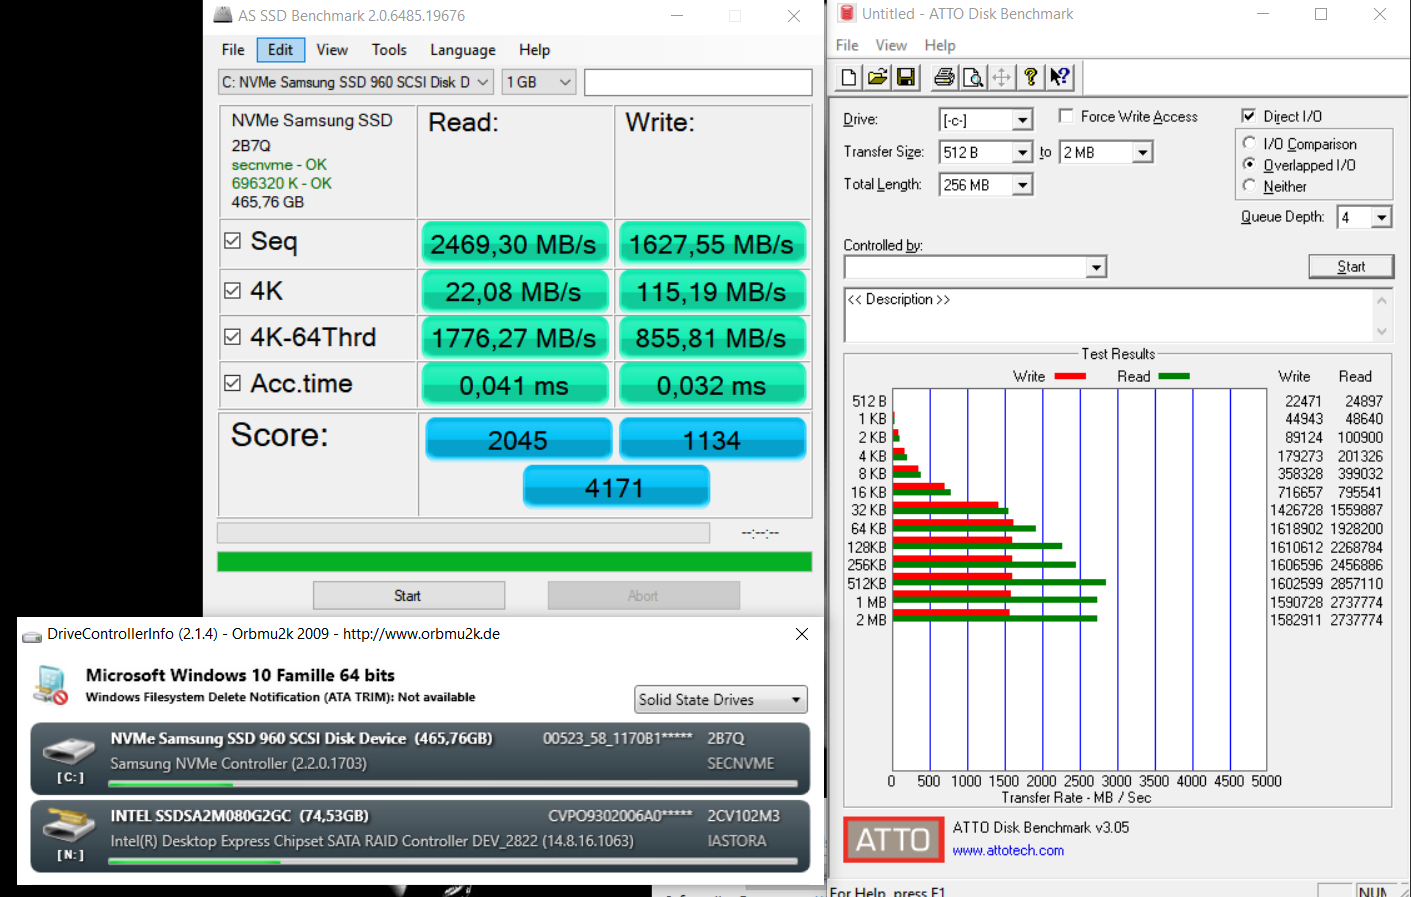Viewport: 1411px width, 897px height.
Task: Save results with ATTO floppy disk icon
Action: click(906, 77)
